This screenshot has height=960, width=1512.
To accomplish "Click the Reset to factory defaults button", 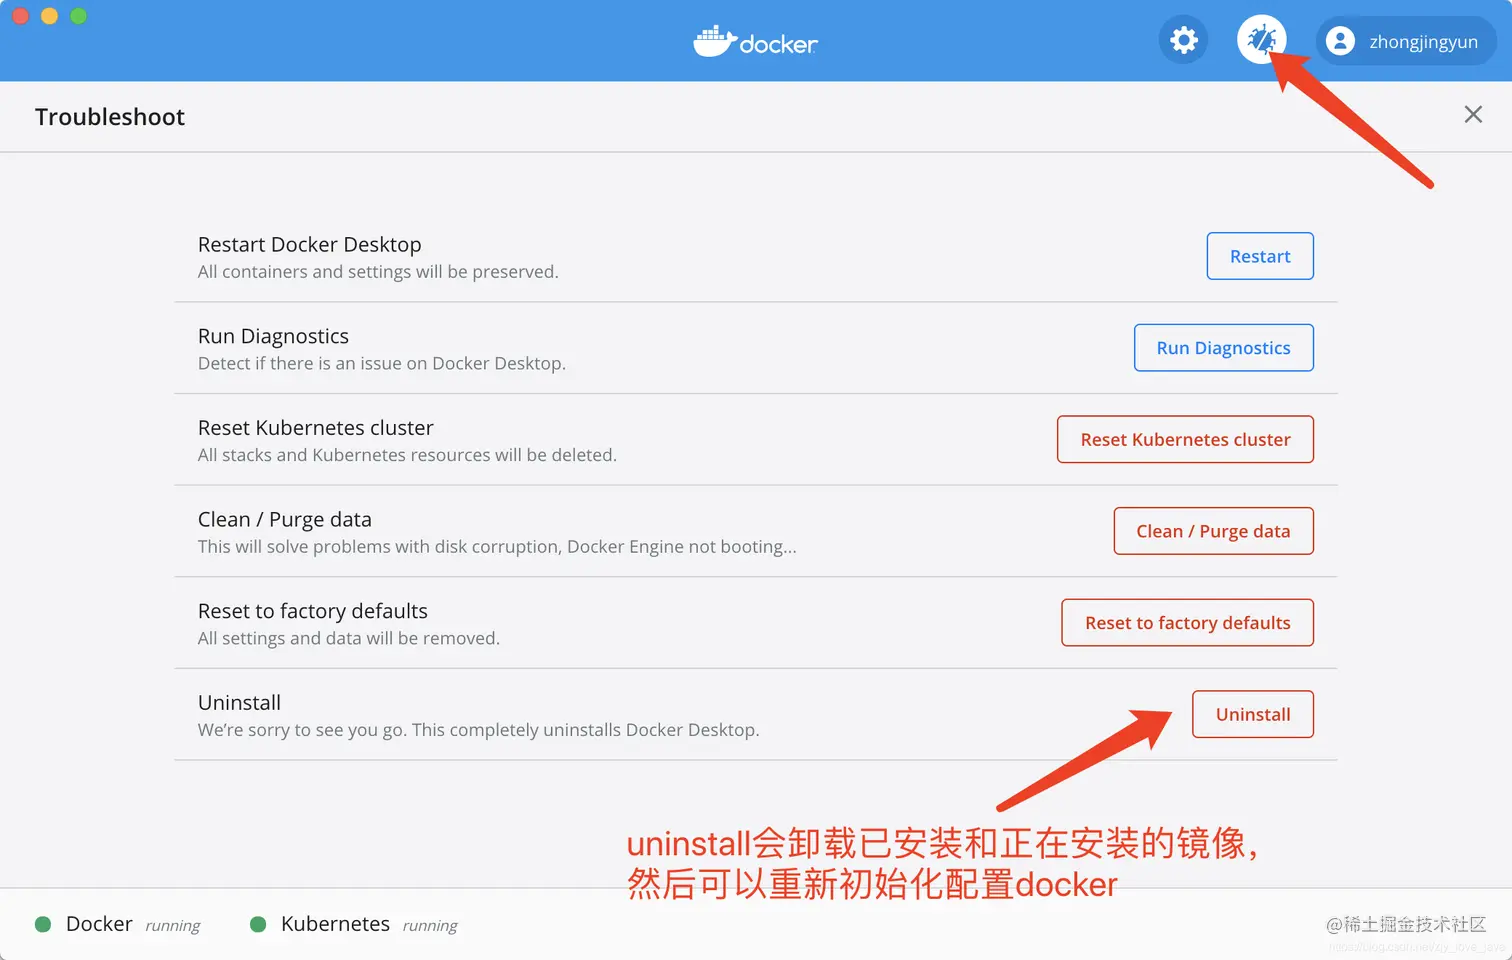I will (1187, 623).
